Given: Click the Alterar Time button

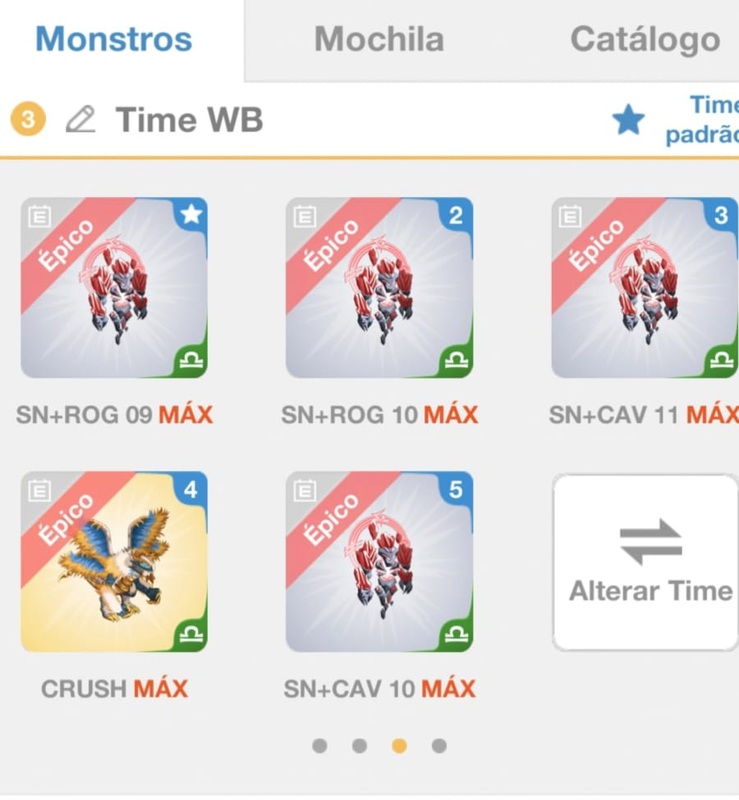Looking at the screenshot, I should click(x=646, y=562).
